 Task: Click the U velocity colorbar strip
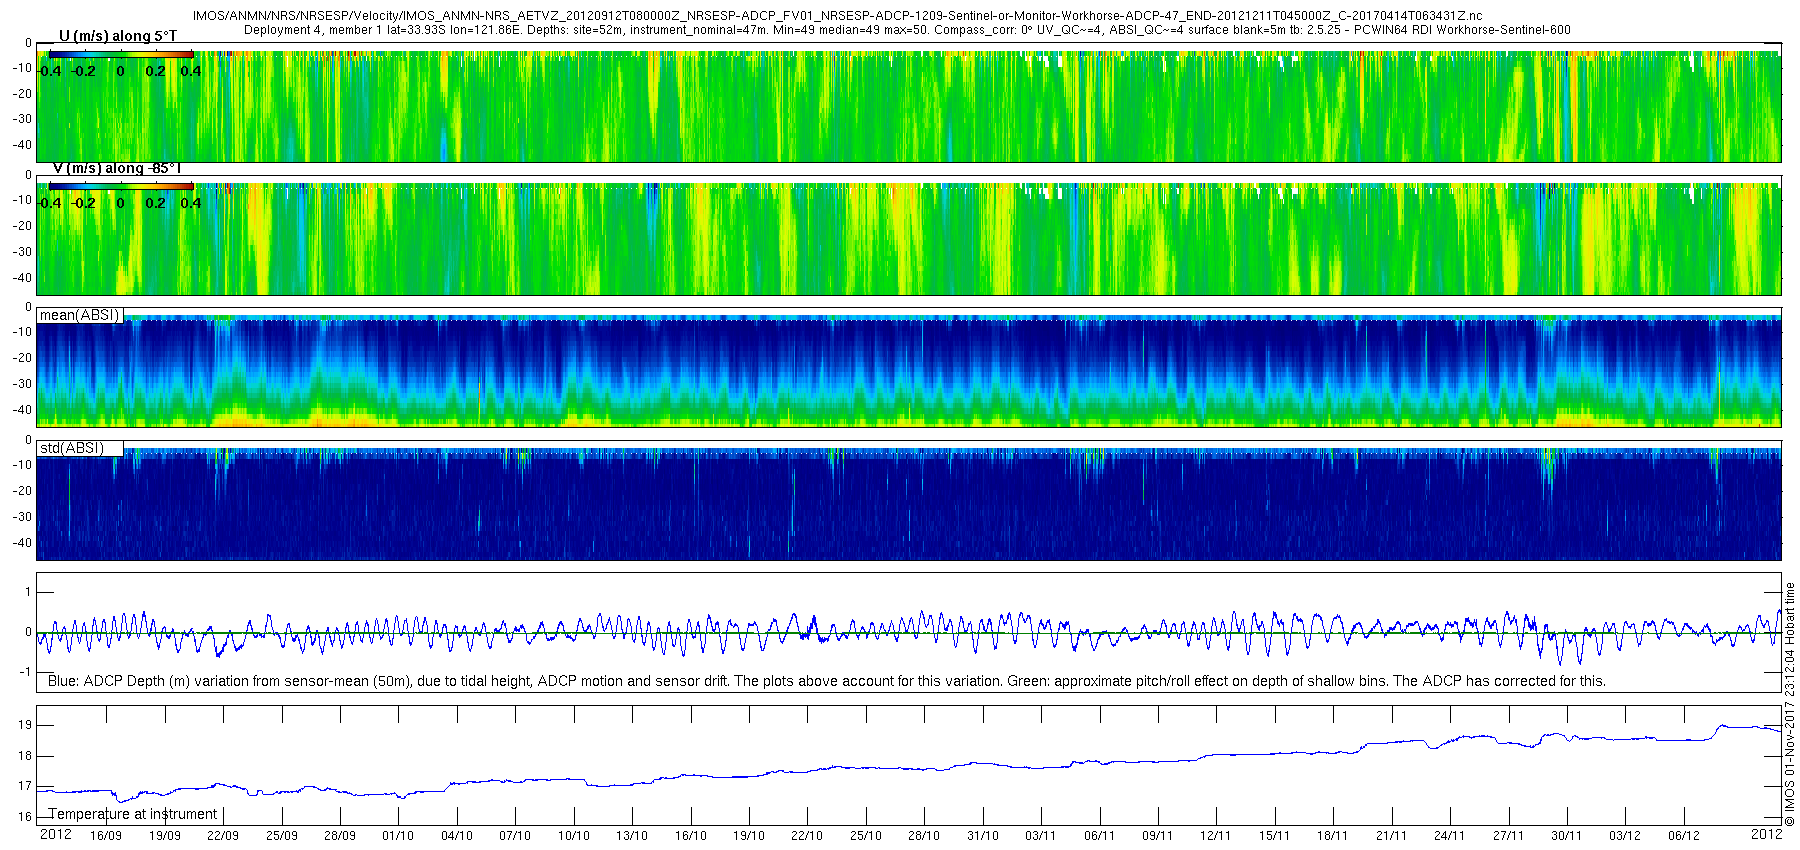point(121,54)
